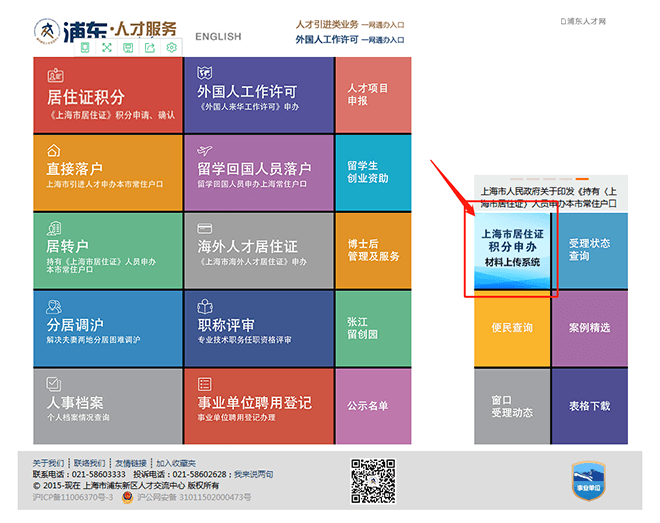Click the 沪公网安备 31011502000473号 link

(194, 497)
